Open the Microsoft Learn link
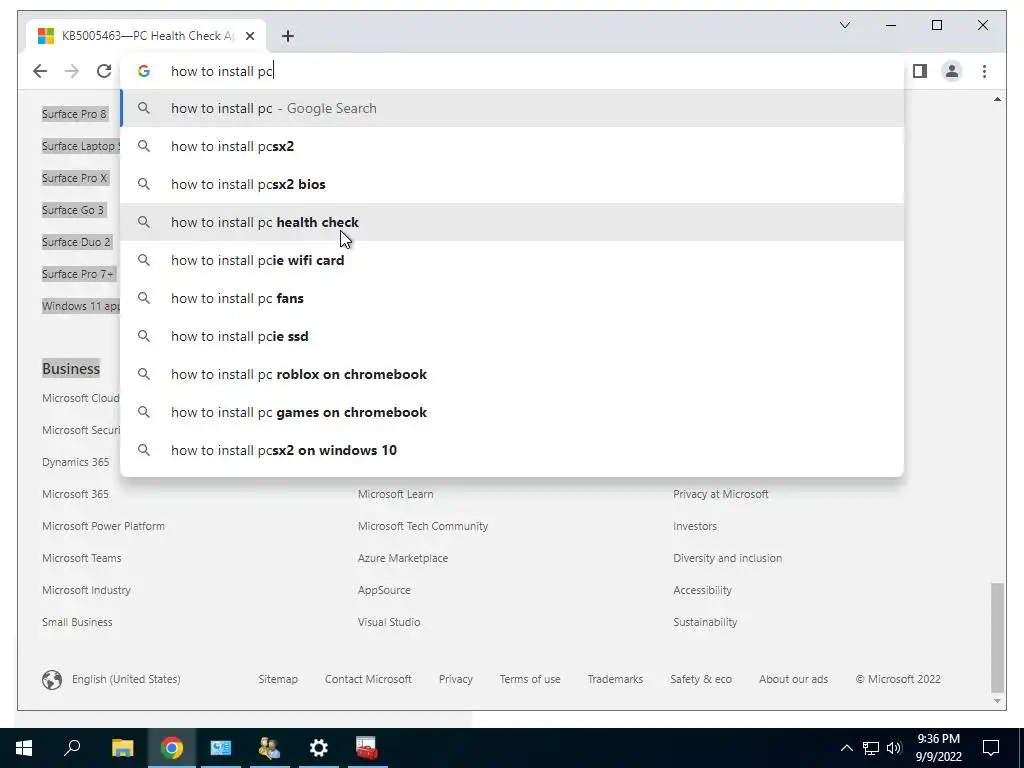The width and height of the screenshot is (1024, 768). point(395,494)
